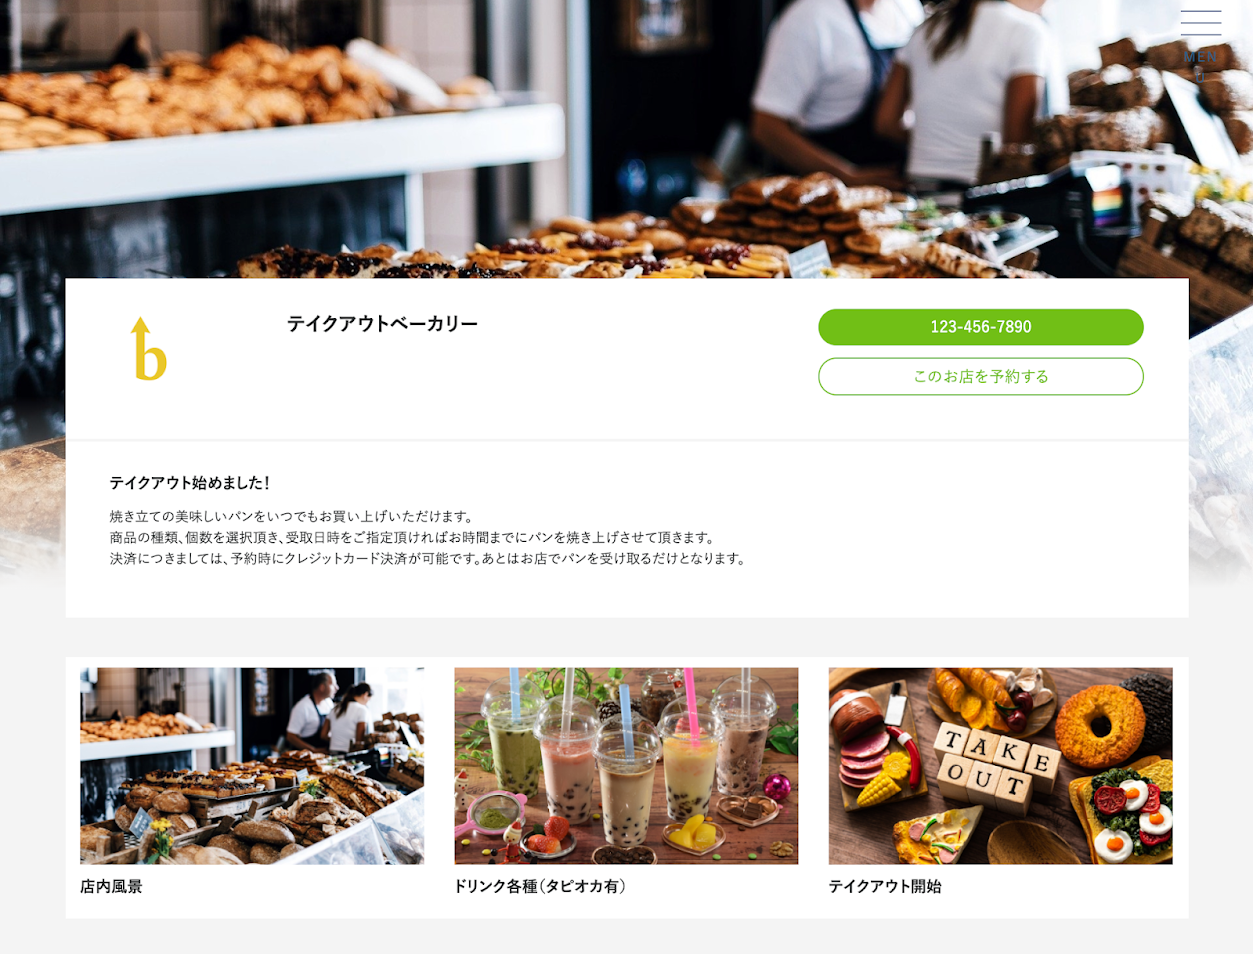This screenshot has width=1253, height=954.
Task: Click the blue MENU text label
Action: (x=1200, y=57)
